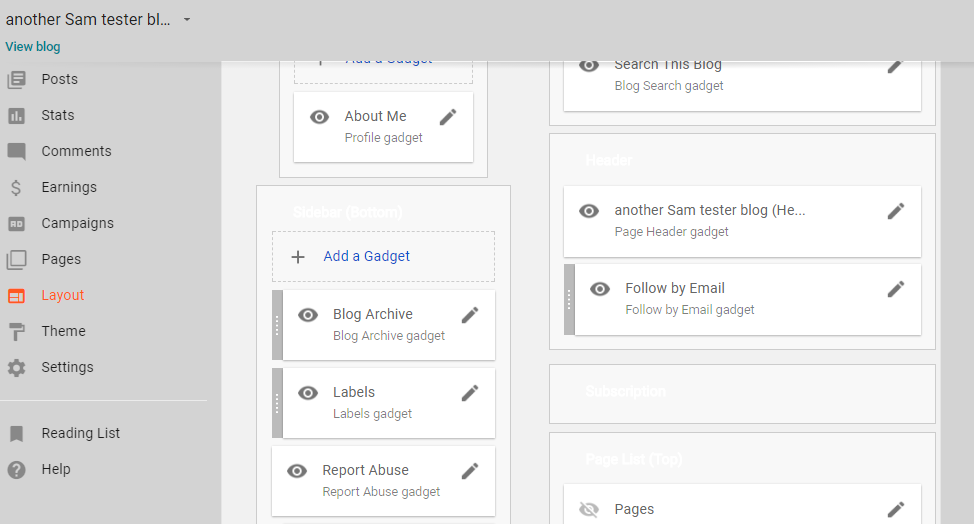Grab the Labels gadget drag handle
Viewport: 974px width, 524px height.
tap(277, 404)
